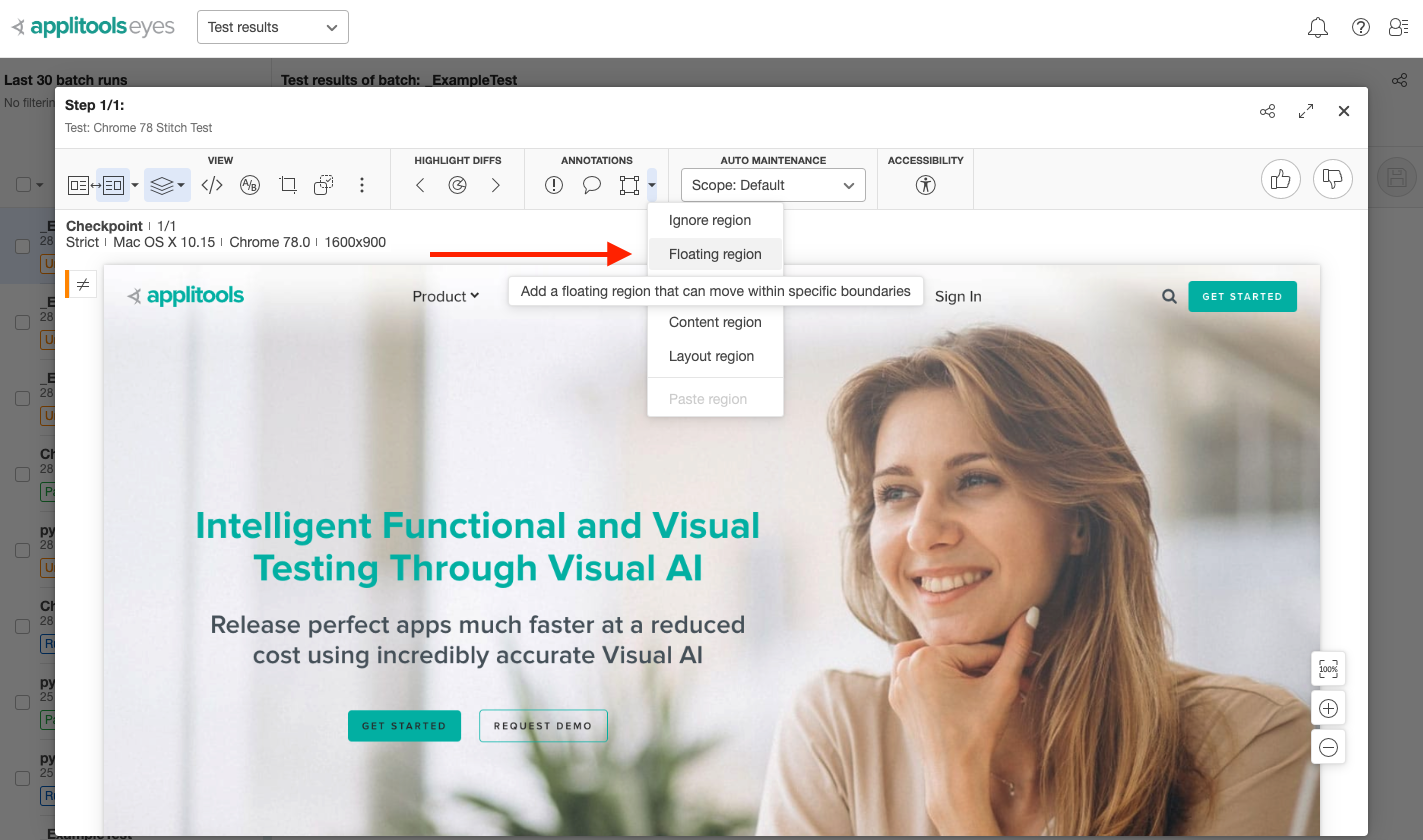Image resolution: width=1423 pixels, height=840 pixels.
Task: Select the crop region tool
Action: (288, 185)
